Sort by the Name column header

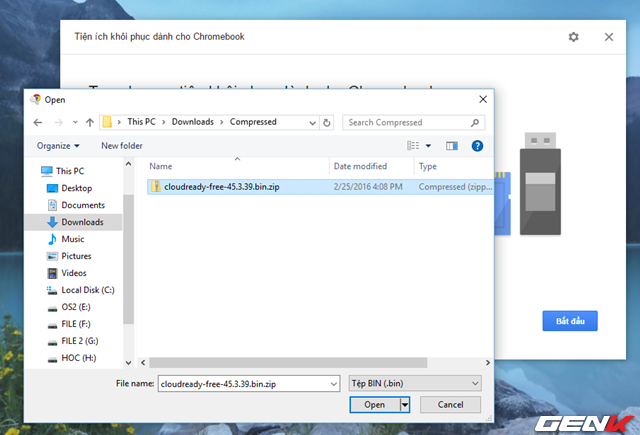(x=160, y=166)
